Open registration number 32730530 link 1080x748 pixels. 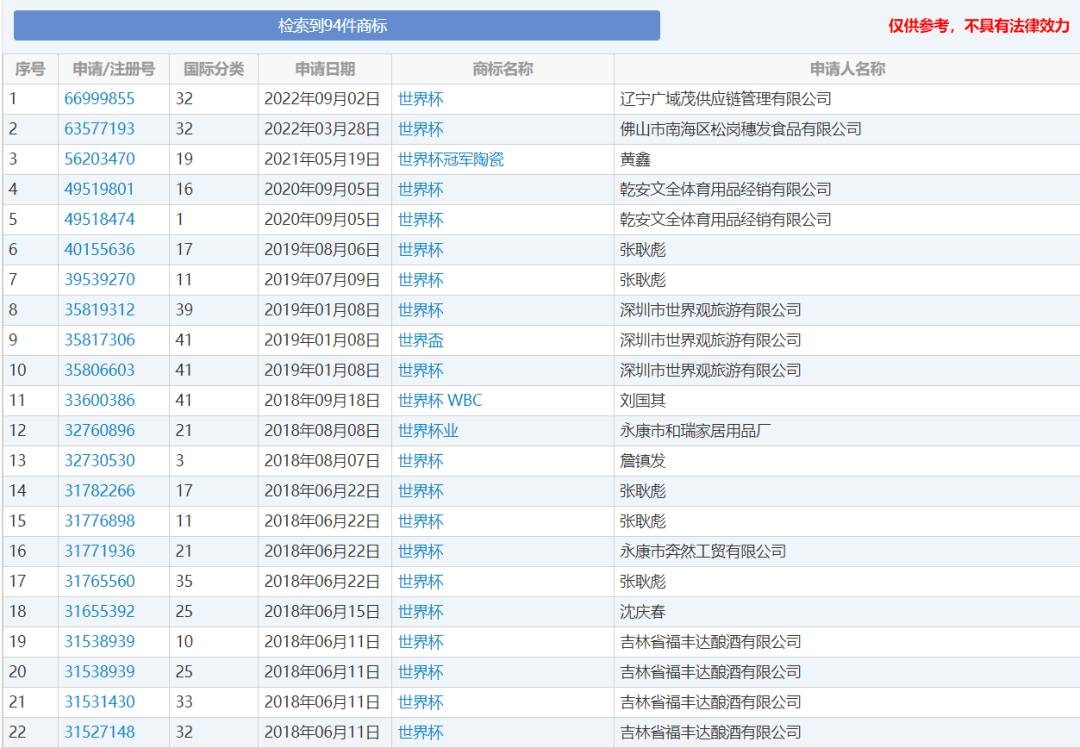pyautogui.click(x=99, y=461)
